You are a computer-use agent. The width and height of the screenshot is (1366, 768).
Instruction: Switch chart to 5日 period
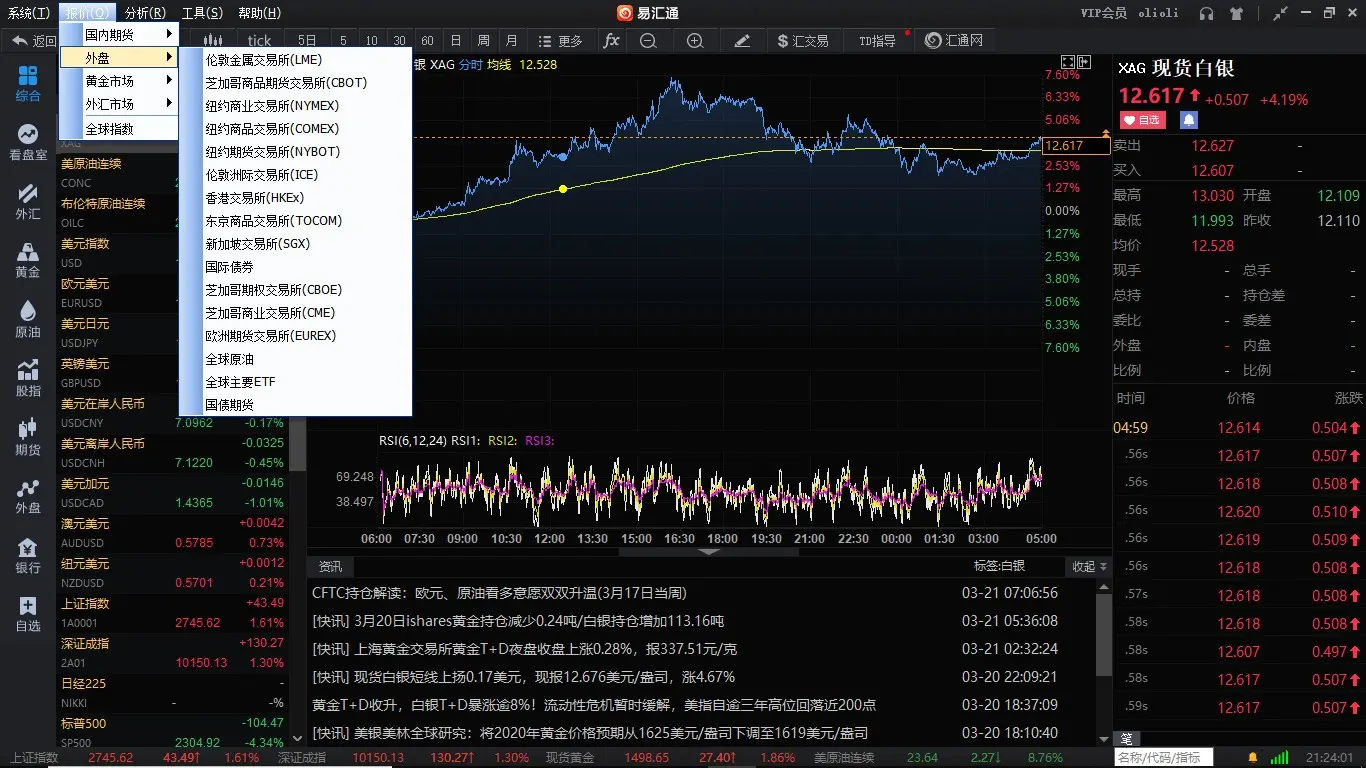(307, 41)
